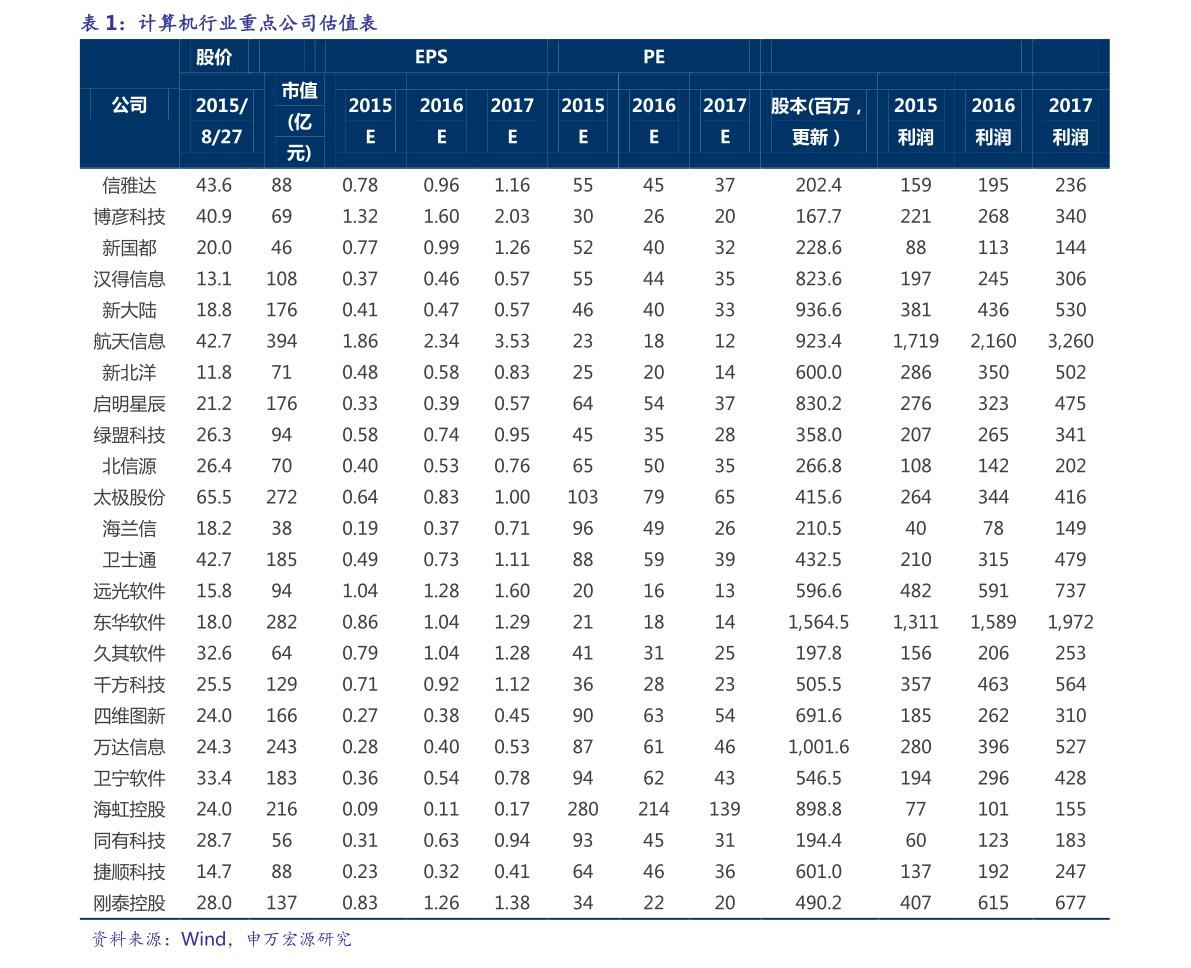Viewport: 1191px width, 968px height.
Task: Click company name 万达信息
Action: [x=129, y=747]
